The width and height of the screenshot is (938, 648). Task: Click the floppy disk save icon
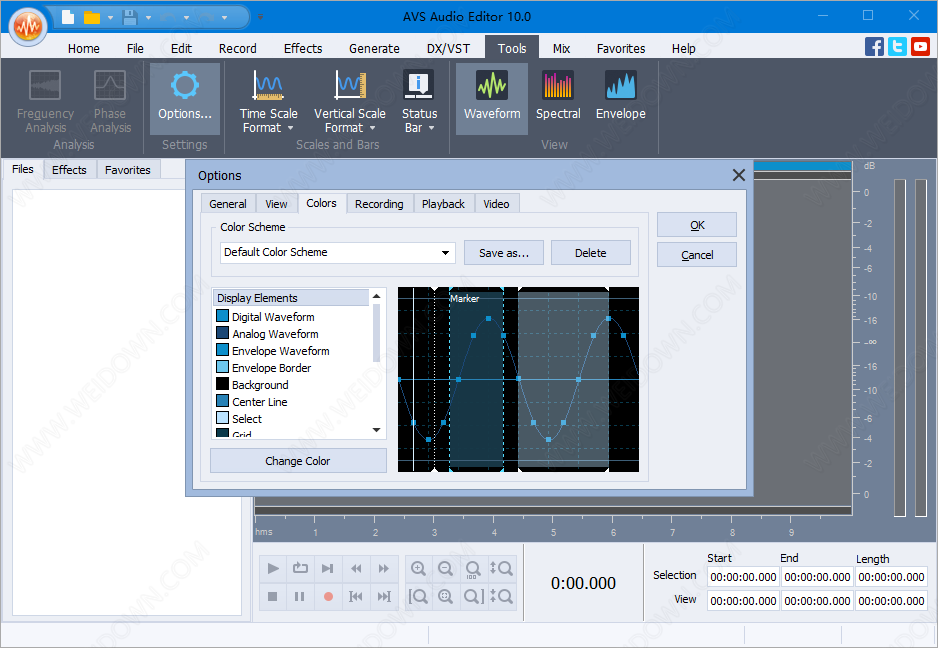(x=130, y=17)
